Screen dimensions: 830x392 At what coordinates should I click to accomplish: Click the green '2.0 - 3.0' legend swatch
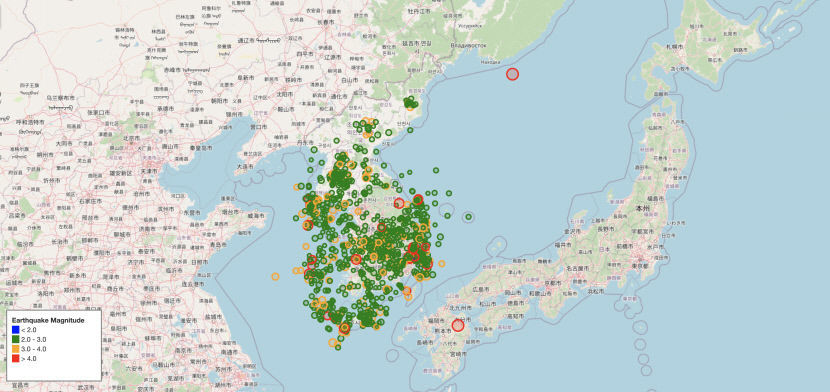(15, 340)
